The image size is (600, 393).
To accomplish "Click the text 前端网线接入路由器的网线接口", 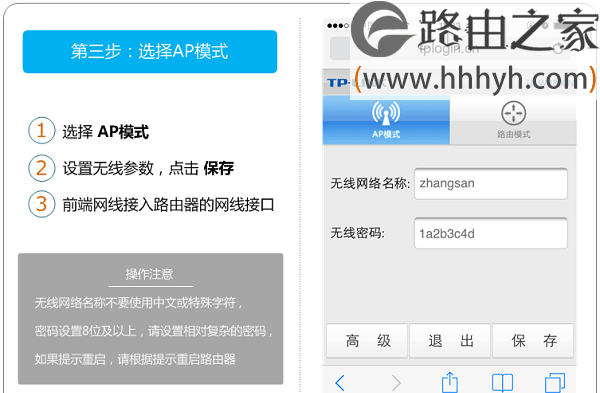I will pyautogui.click(x=168, y=205).
